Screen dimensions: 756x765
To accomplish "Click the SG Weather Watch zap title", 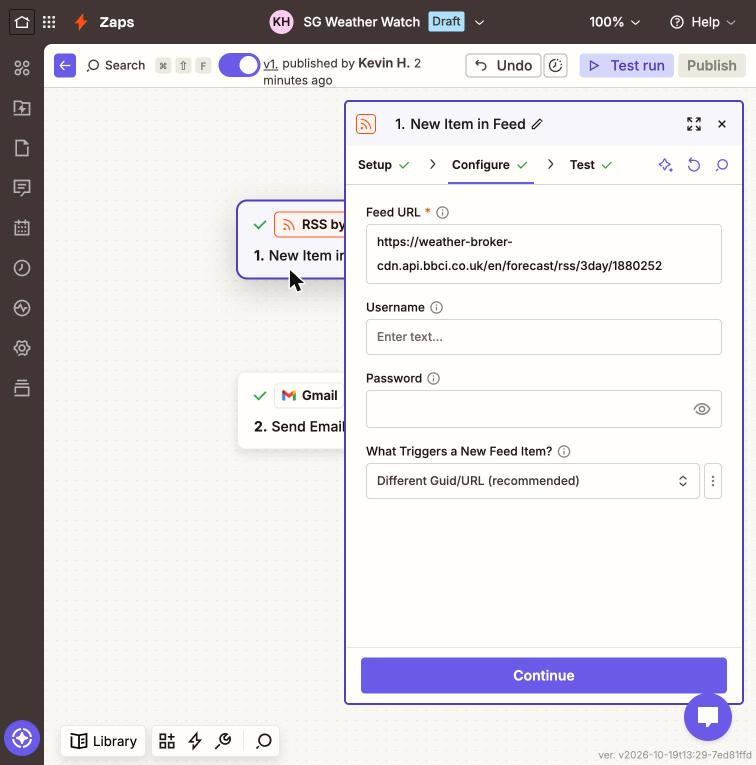I will 361,22.
